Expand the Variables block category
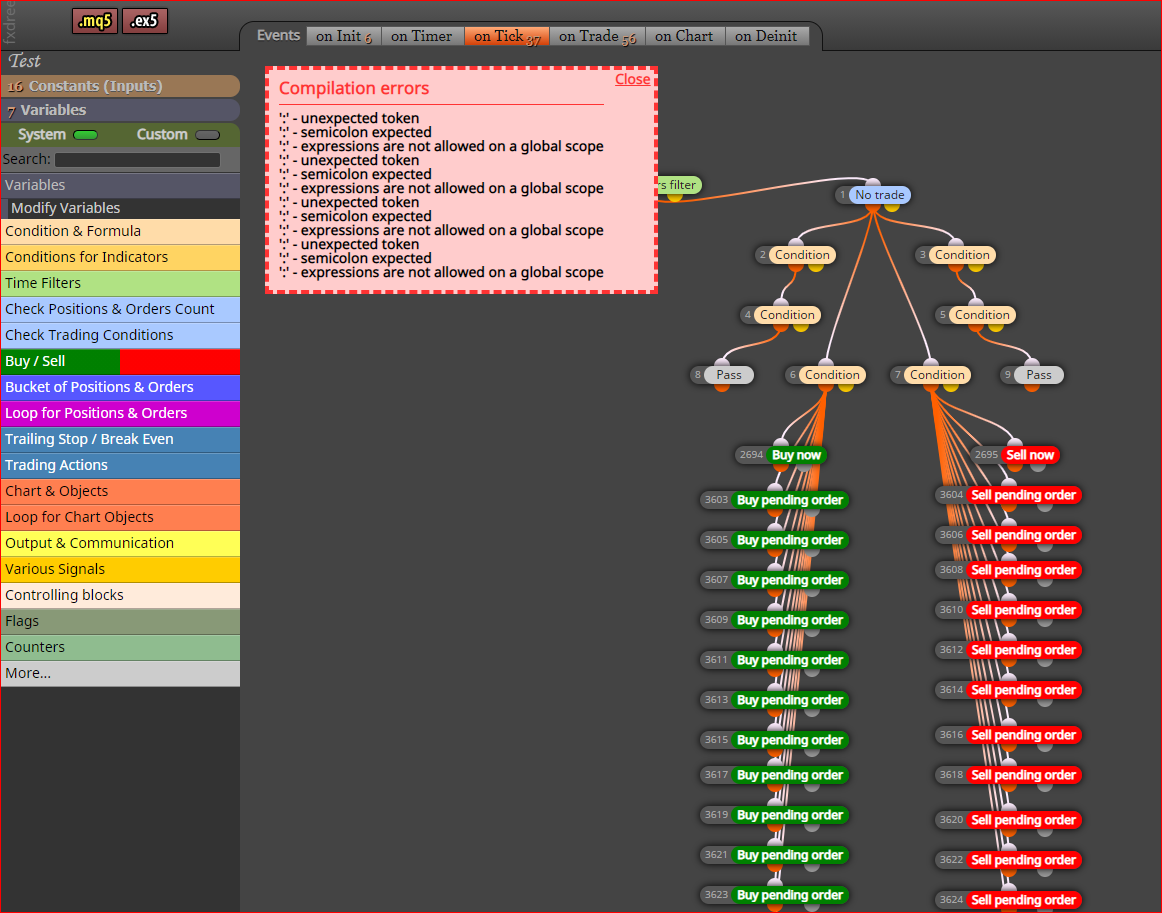 tap(120, 185)
